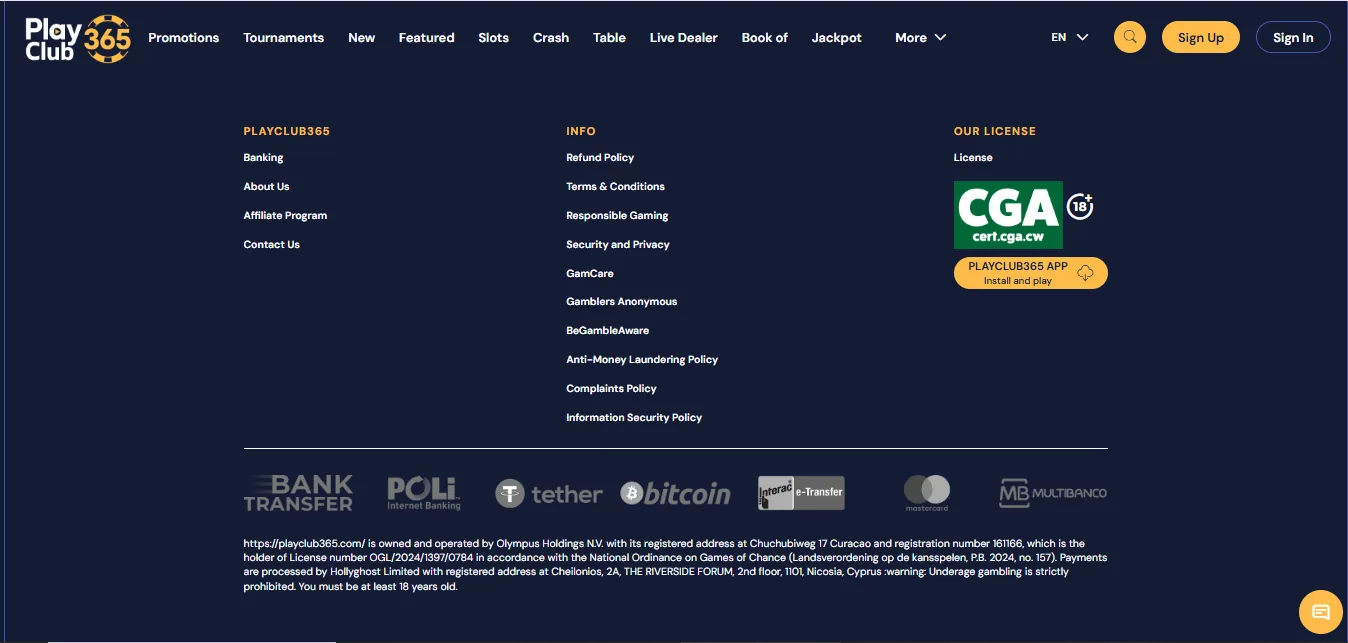Open the Jackpot category
This screenshot has width=1348, height=643.
837,38
